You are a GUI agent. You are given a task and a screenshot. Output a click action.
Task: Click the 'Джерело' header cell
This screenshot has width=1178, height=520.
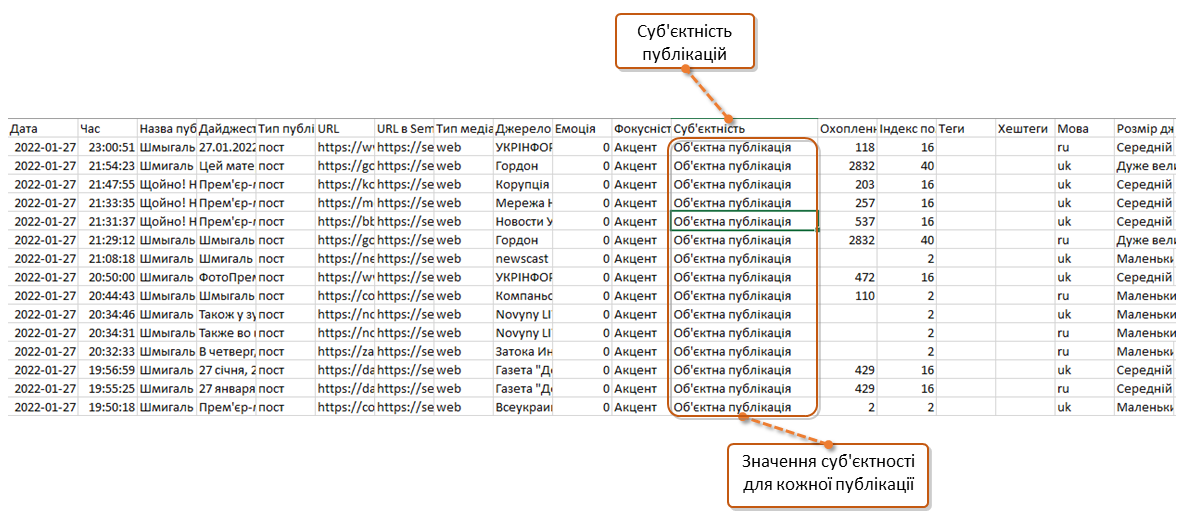[523, 128]
